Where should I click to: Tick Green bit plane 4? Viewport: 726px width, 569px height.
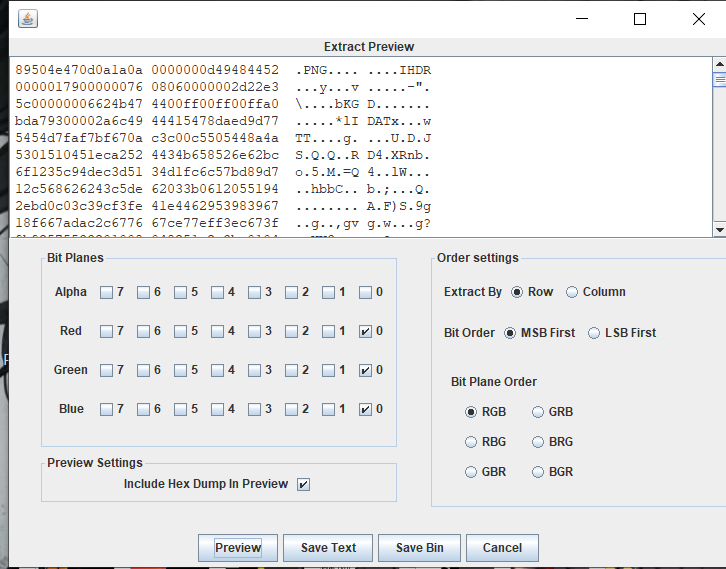218,370
